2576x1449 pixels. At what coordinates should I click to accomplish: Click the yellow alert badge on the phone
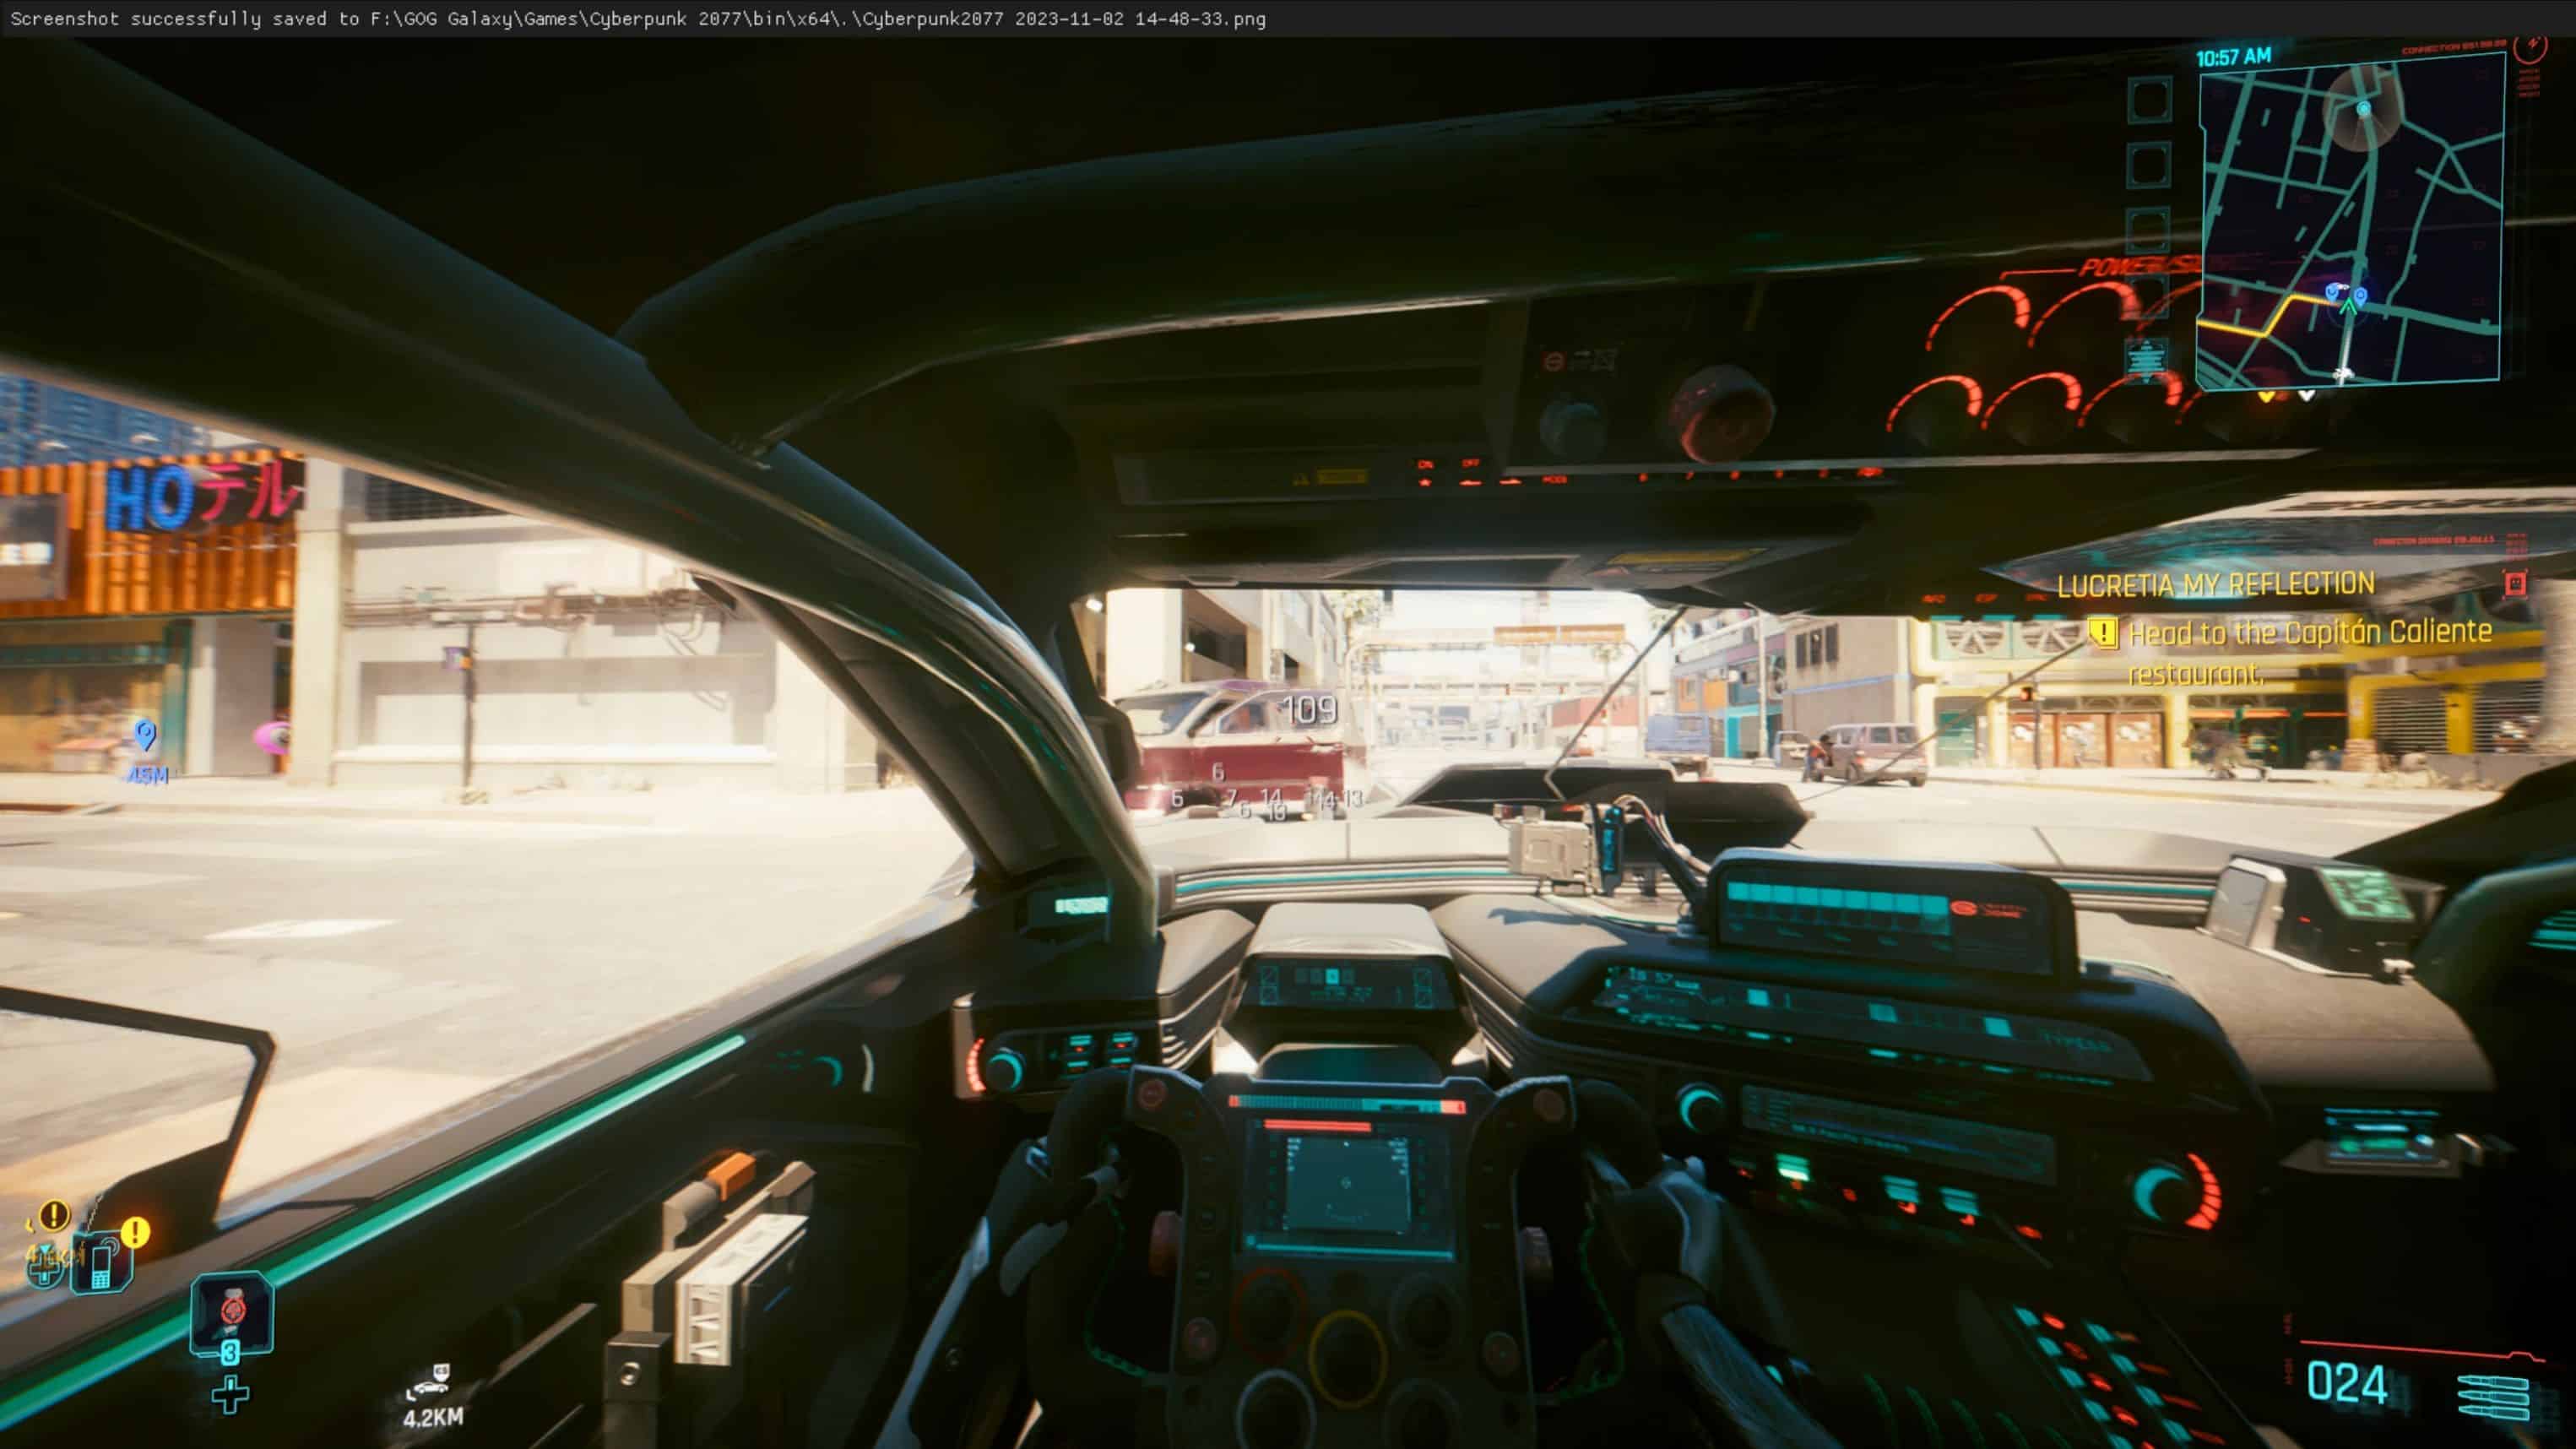pyautogui.click(x=136, y=1232)
